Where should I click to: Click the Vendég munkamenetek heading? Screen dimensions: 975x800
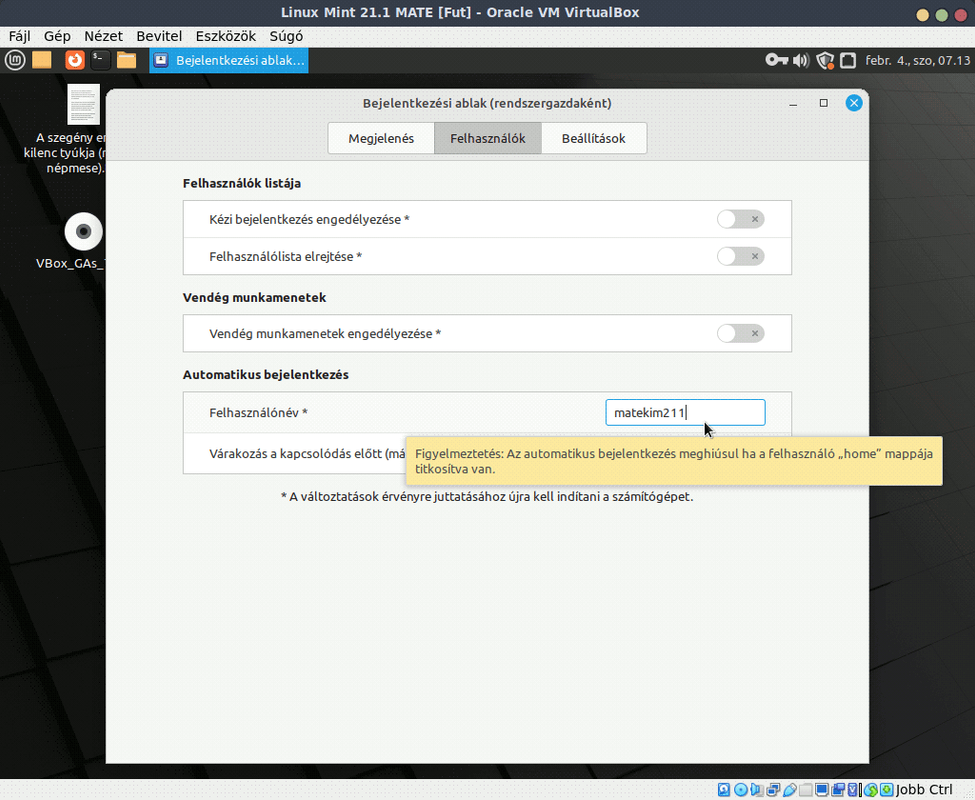click(254, 298)
